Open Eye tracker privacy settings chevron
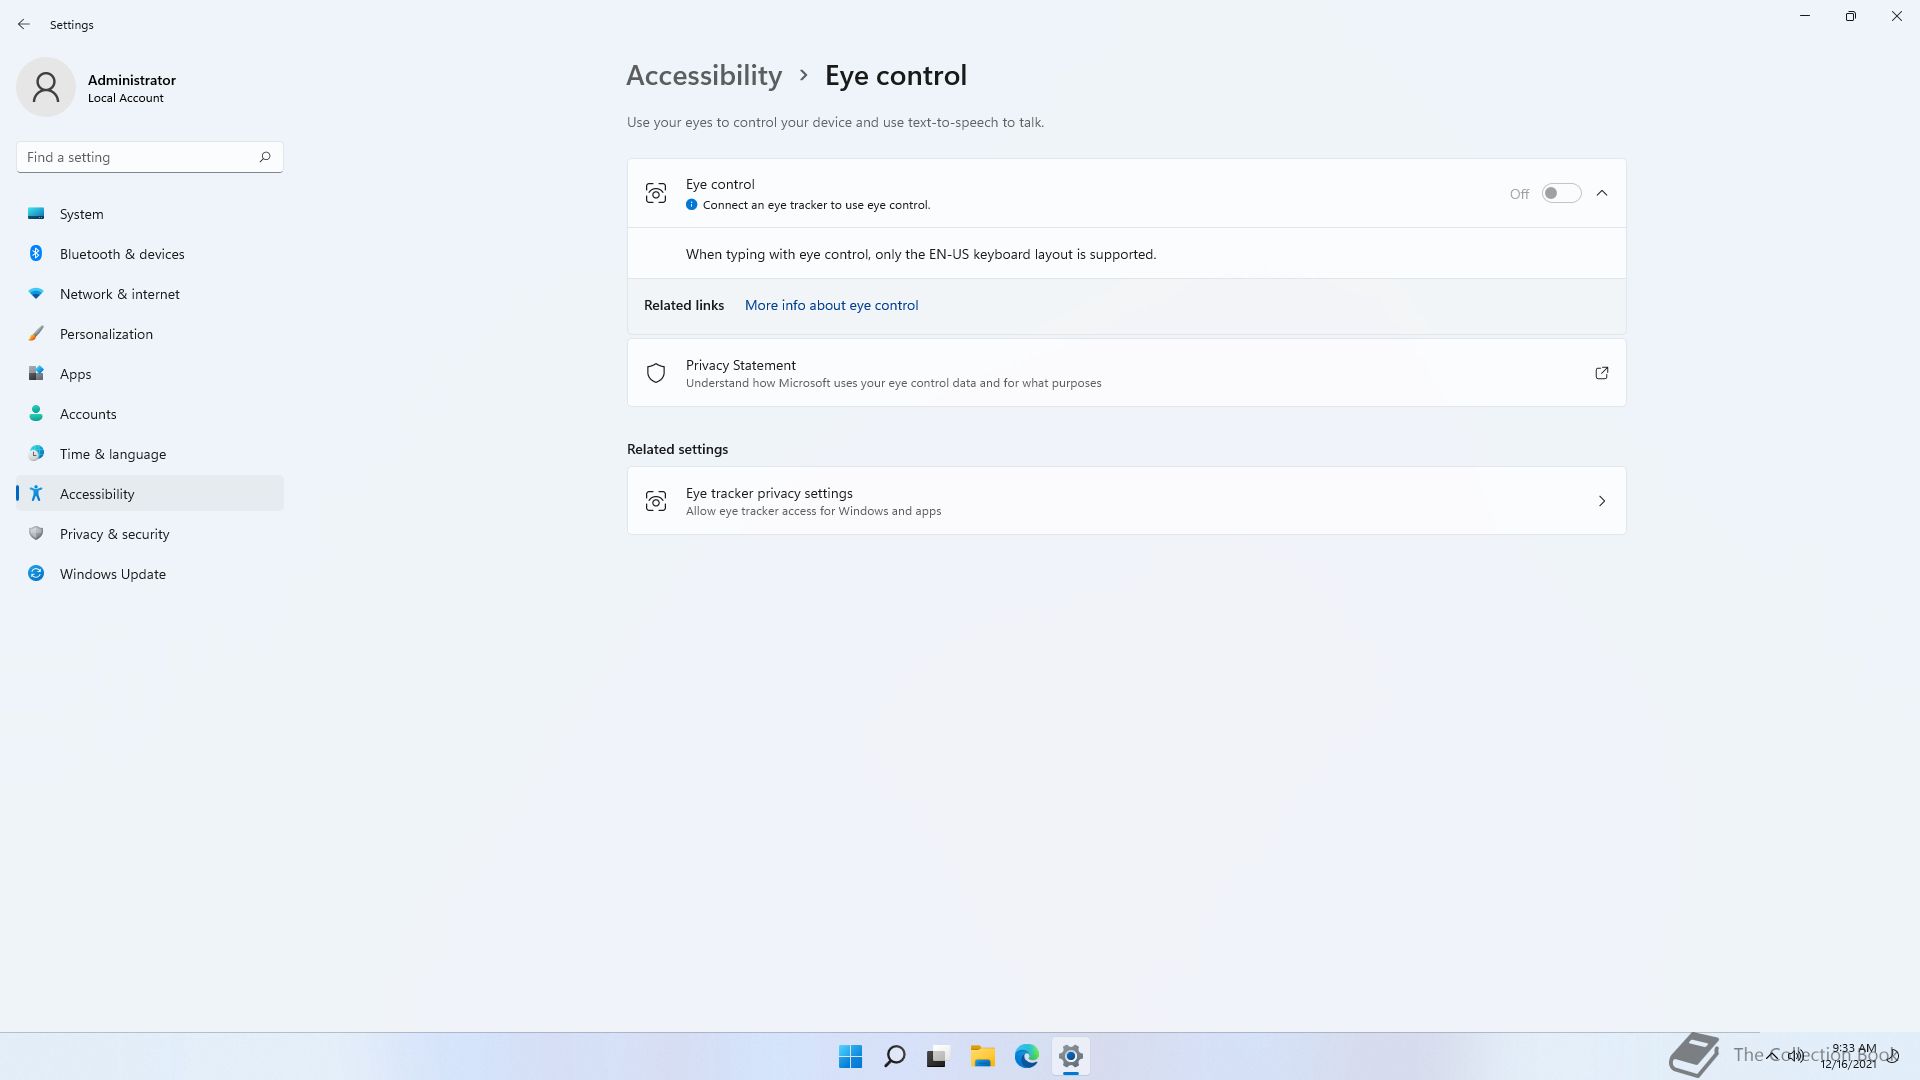 tap(1601, 501)
